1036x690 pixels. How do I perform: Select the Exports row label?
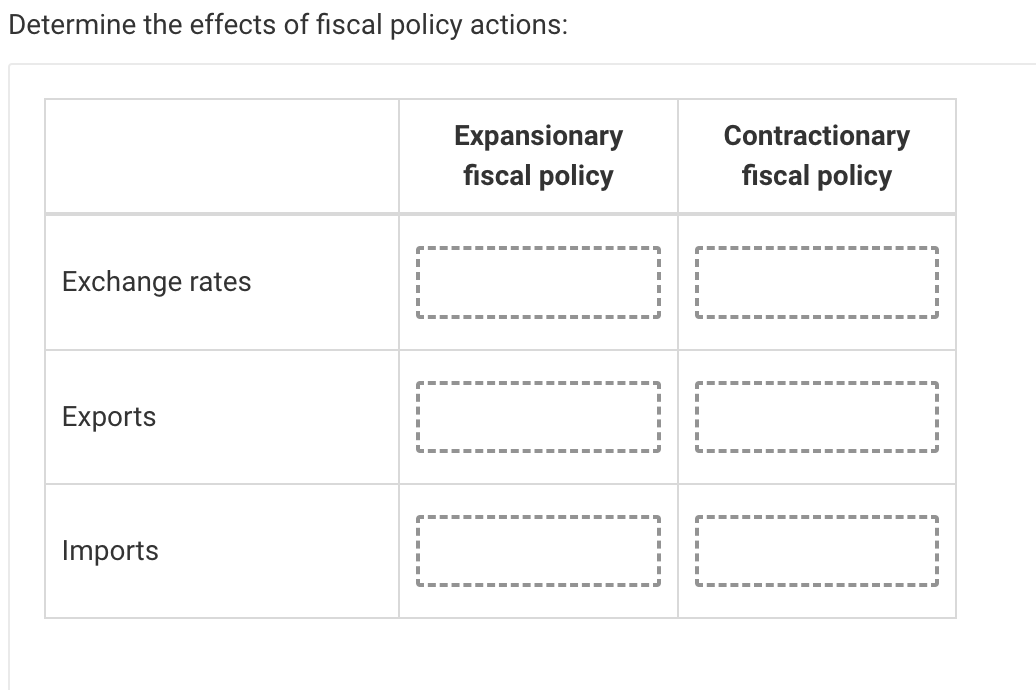(108, 417)
